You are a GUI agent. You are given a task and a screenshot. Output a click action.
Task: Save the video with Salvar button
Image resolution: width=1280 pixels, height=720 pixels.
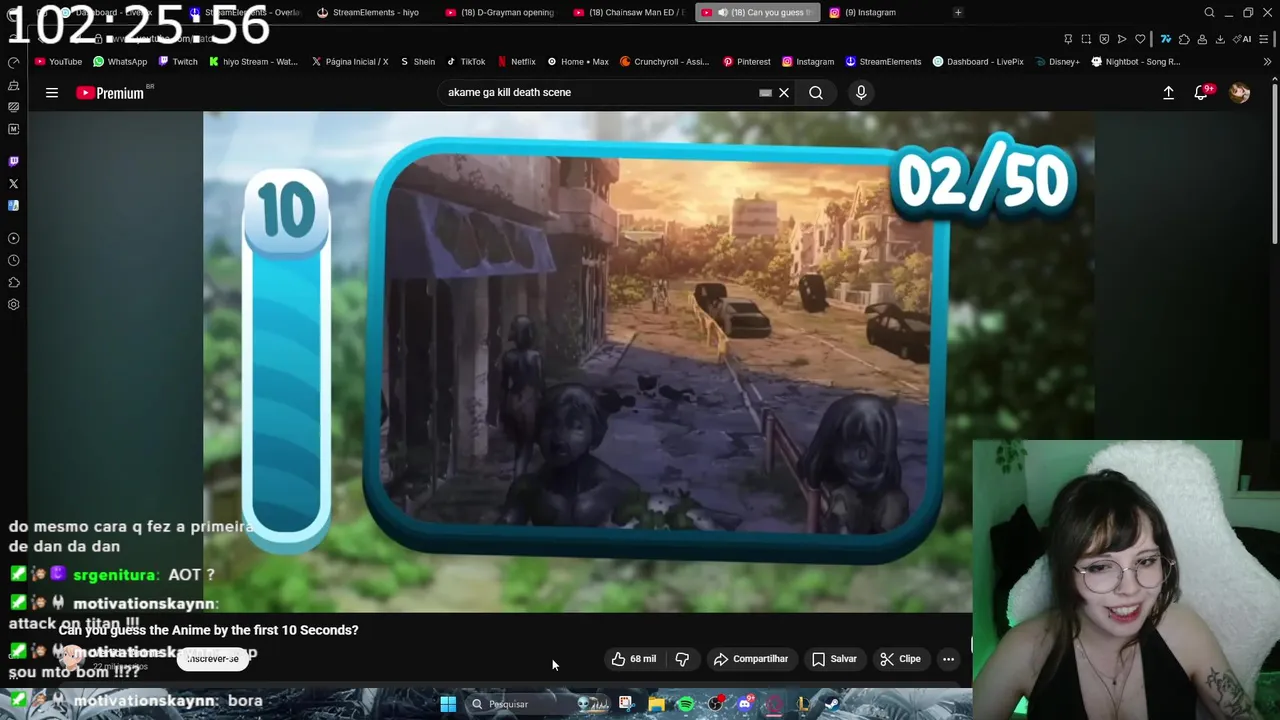pos(834,659)
